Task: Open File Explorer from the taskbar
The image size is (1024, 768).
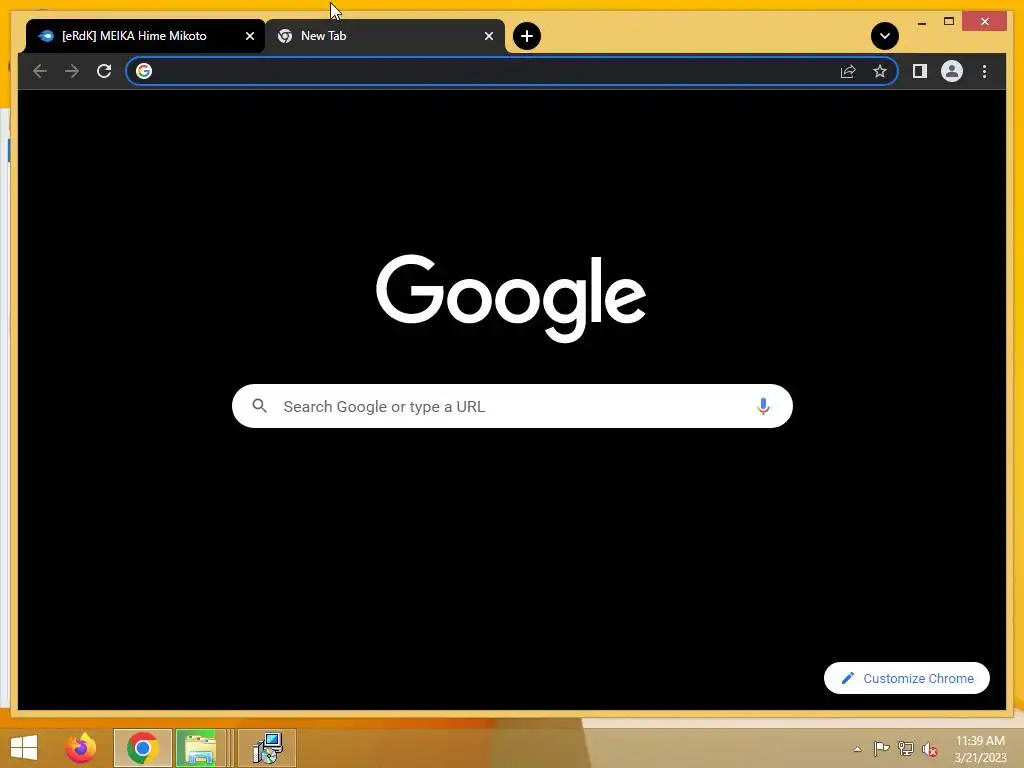Action: 200,748
